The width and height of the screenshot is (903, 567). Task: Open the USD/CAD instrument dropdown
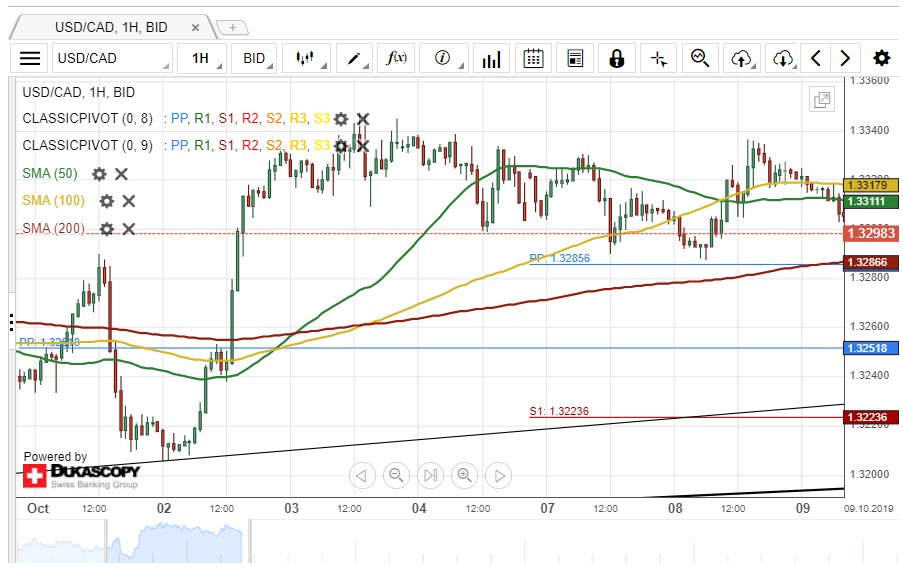tap(112, 58)
